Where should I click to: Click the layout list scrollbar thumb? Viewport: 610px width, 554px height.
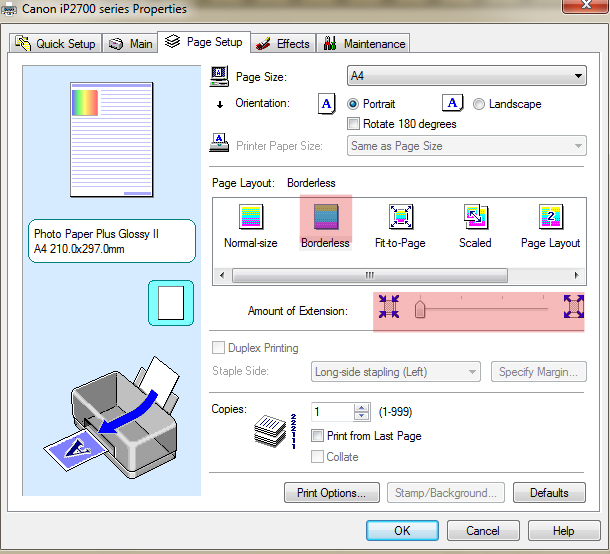pos(370,275)
